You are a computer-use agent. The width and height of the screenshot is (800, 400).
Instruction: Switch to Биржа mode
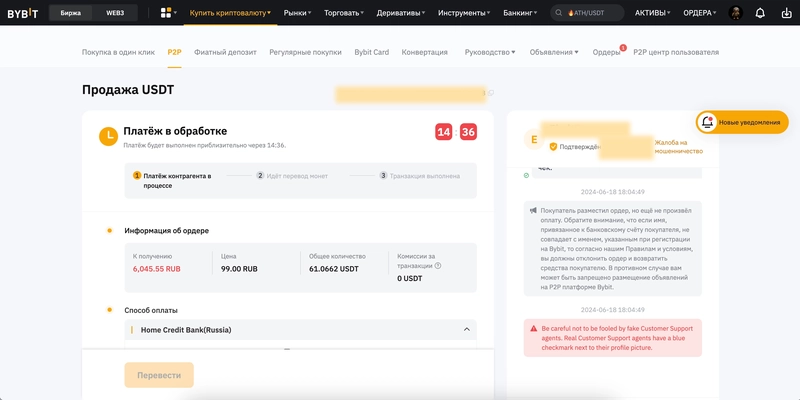(70, 13)
